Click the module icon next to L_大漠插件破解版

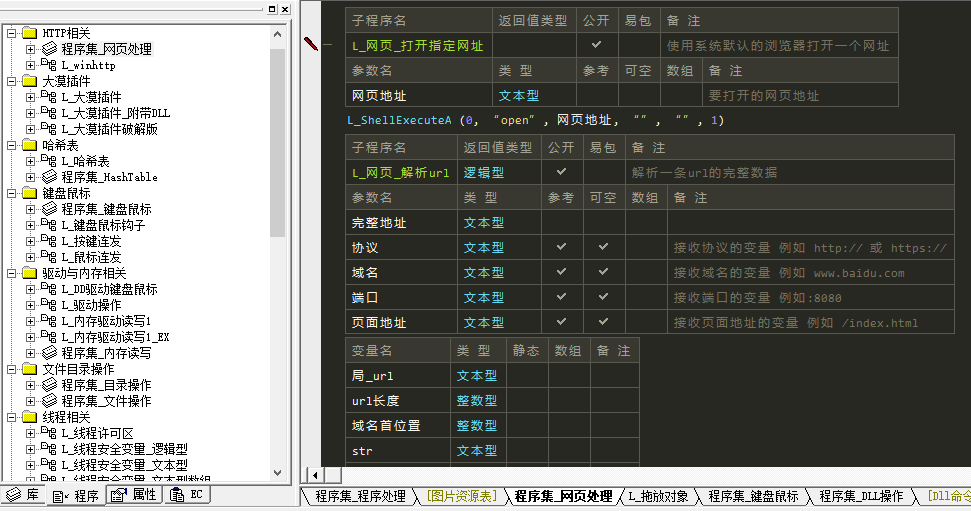49,129
